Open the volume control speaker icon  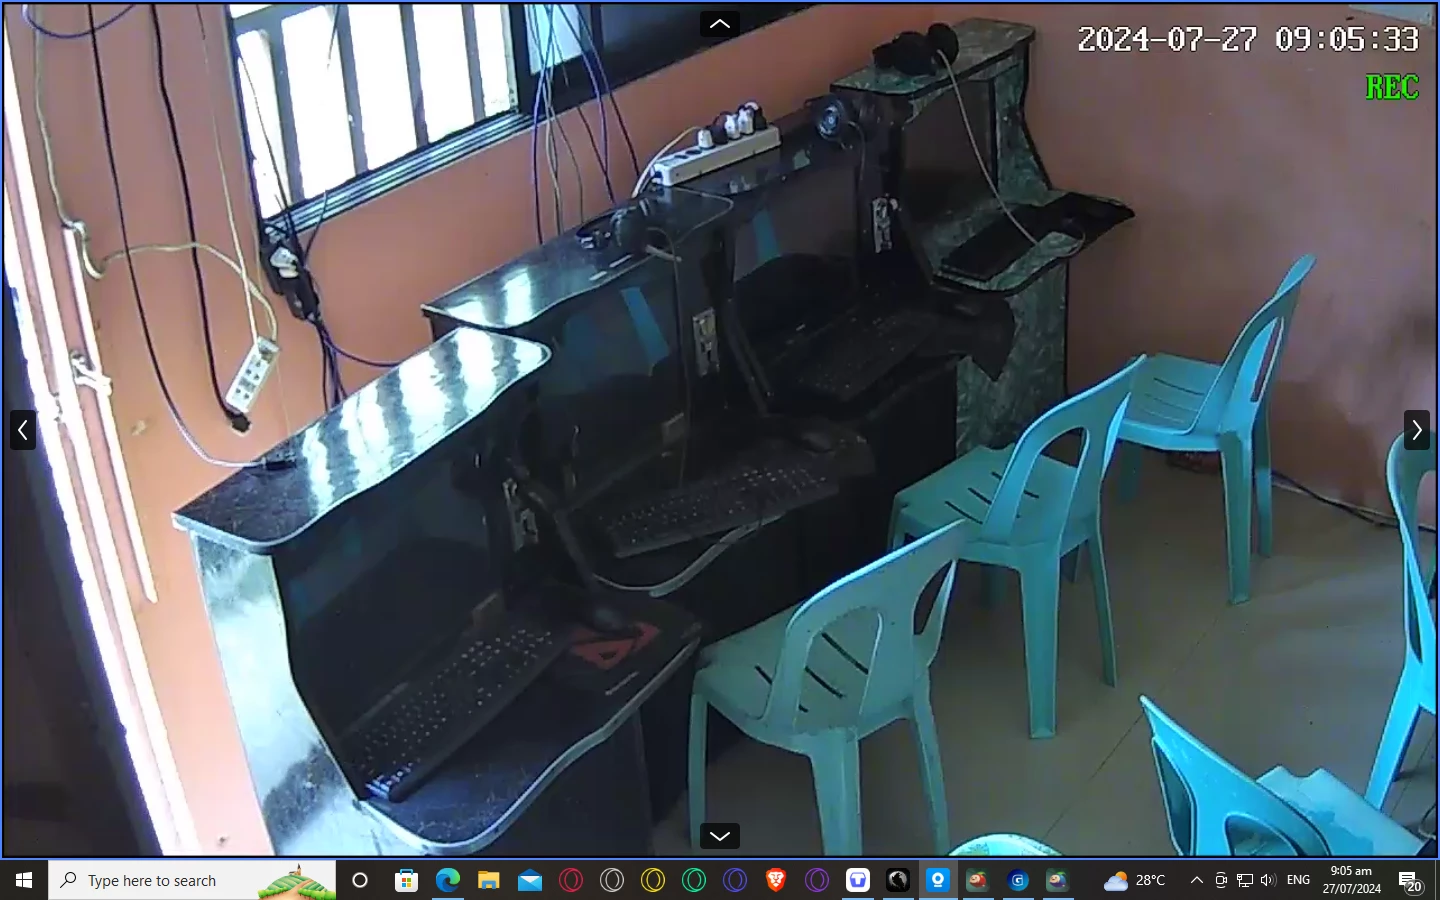coord(1268,880)
